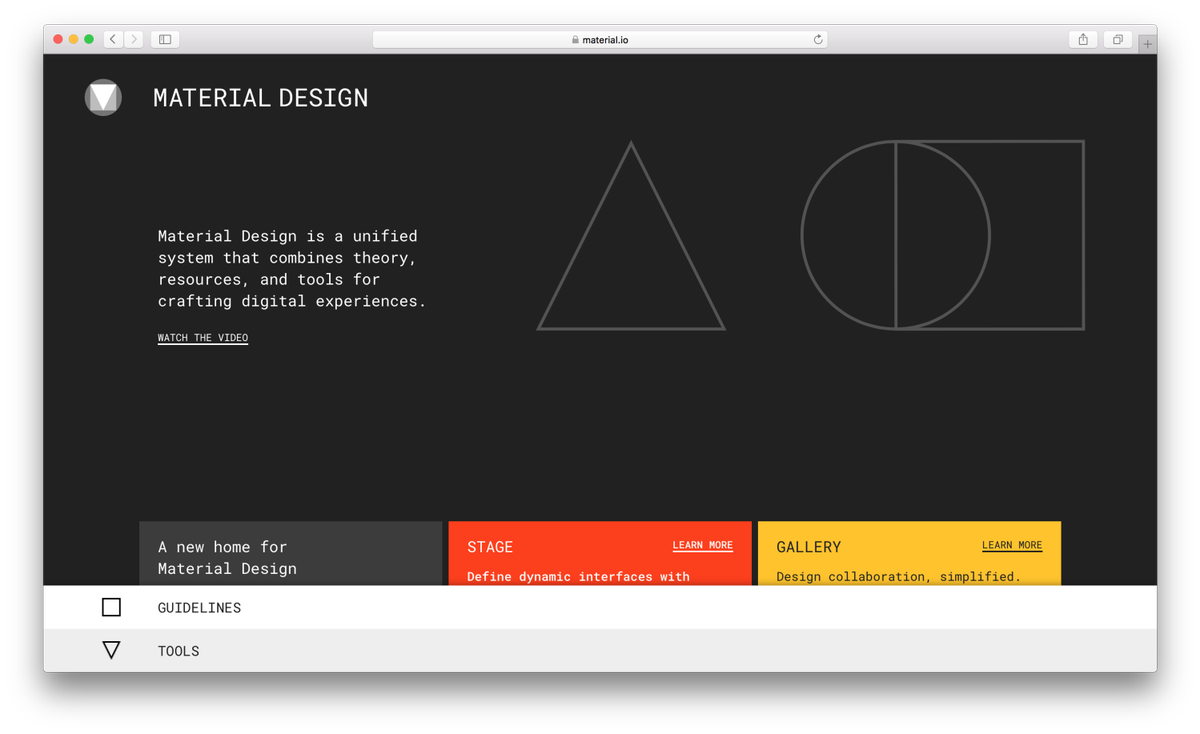The image size is (1200, 734).
Task: Add a new tab with plus button
Action: (1148, 44)
